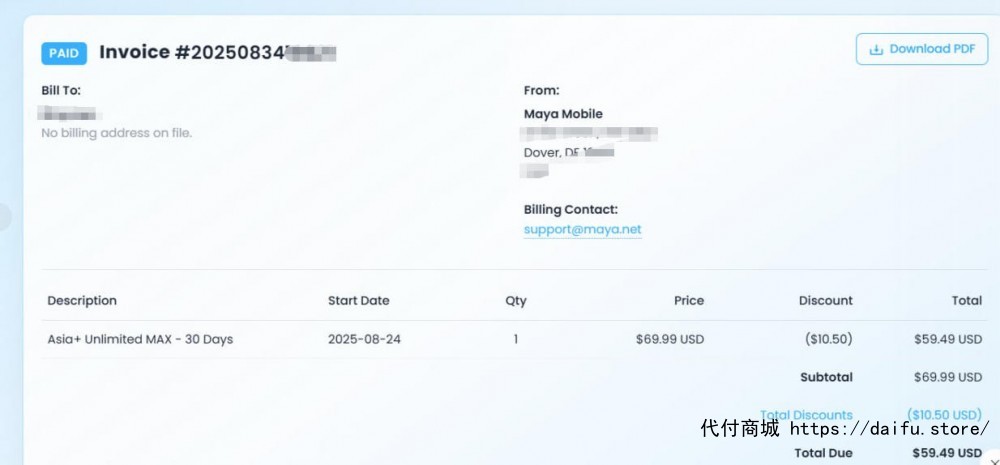The image size is (1000, 465).
Task: Click the Description column header
Action: click(x=82, y=300)
